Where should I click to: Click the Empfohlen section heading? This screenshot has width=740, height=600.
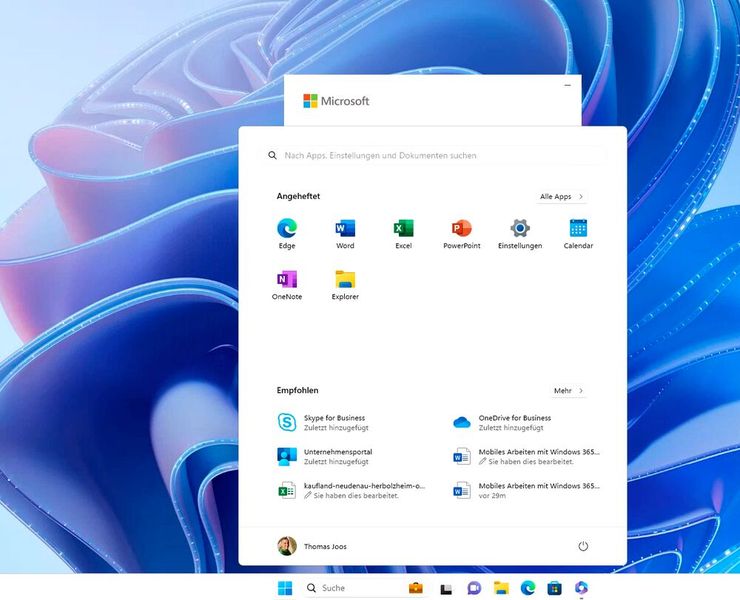[x=297, y=390]
